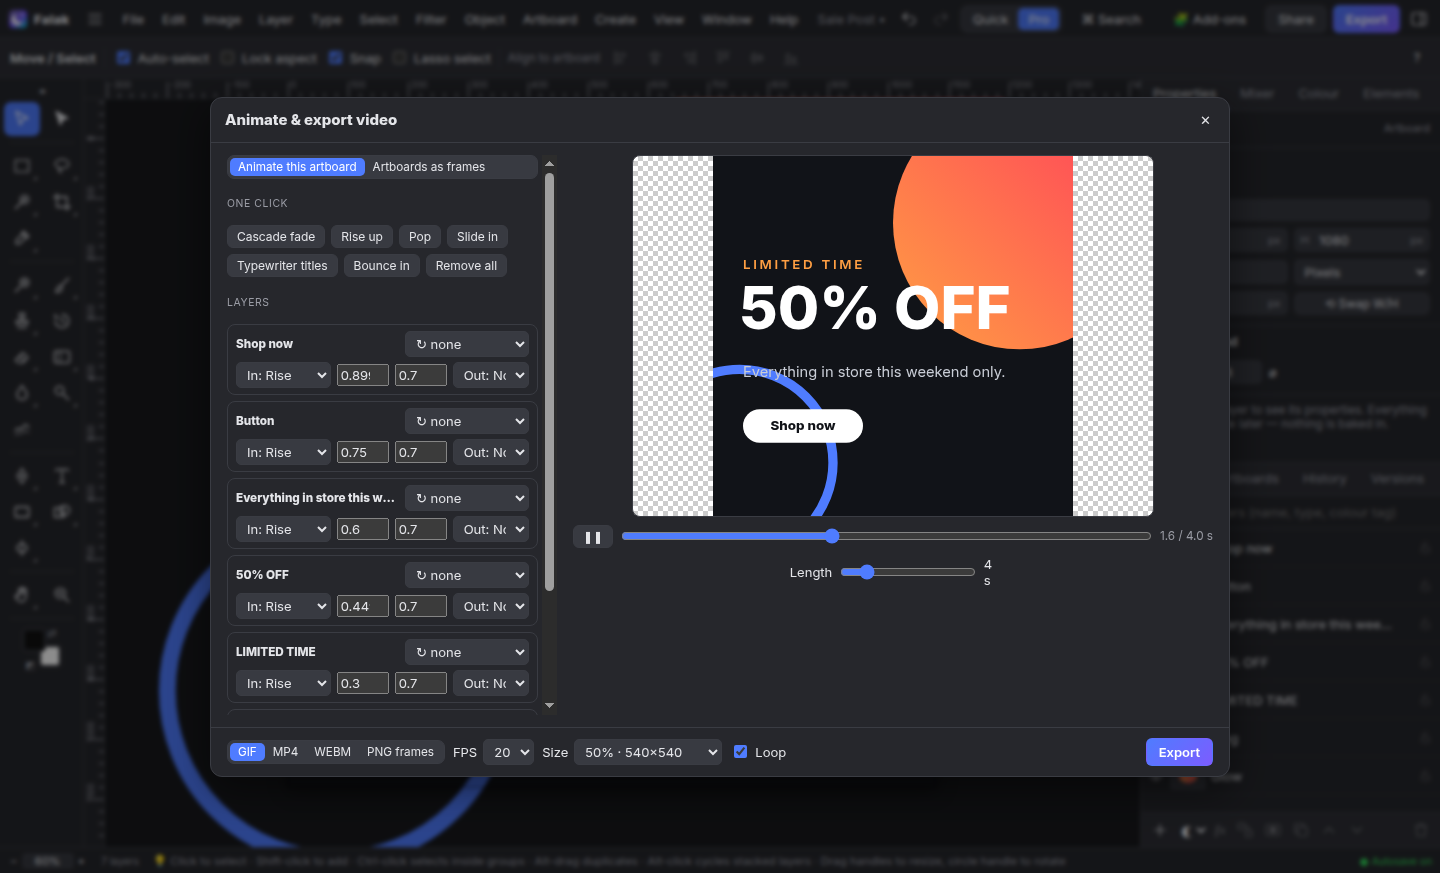This screenshot has height=873, width=1440.
Task: Click the Length slider
Action: [x=908, y=572]
